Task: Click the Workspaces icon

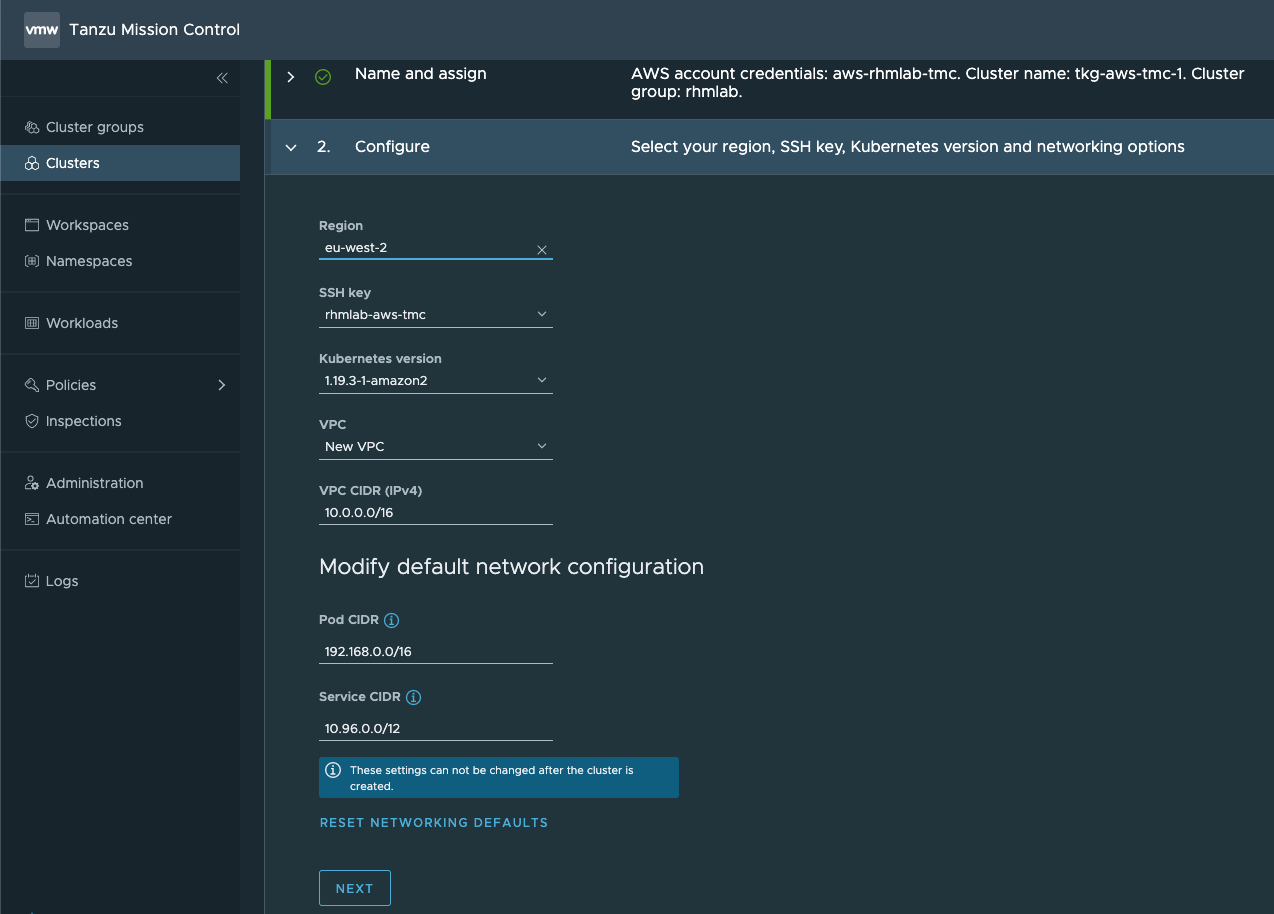Action: tap(32, 225)
